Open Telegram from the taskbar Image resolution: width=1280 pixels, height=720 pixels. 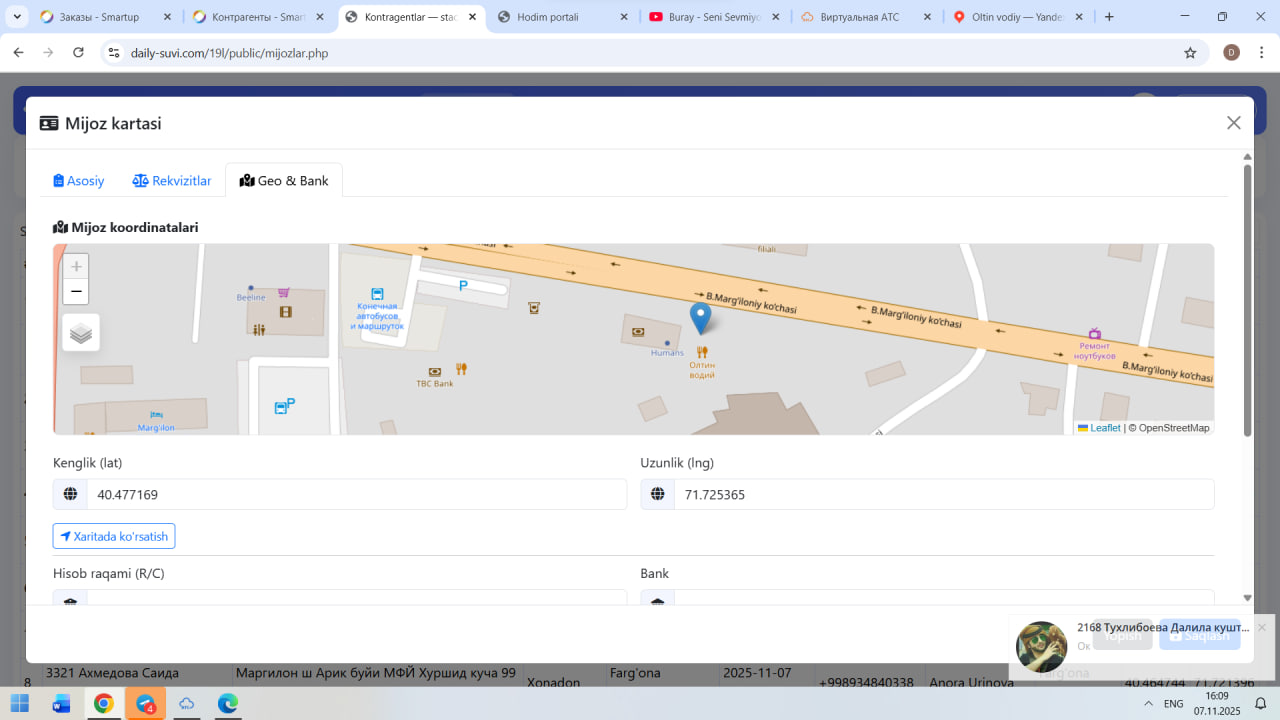pos(146,703)
